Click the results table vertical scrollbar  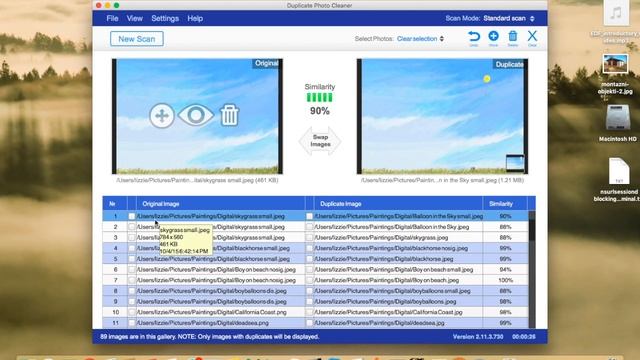click(532, 269)
